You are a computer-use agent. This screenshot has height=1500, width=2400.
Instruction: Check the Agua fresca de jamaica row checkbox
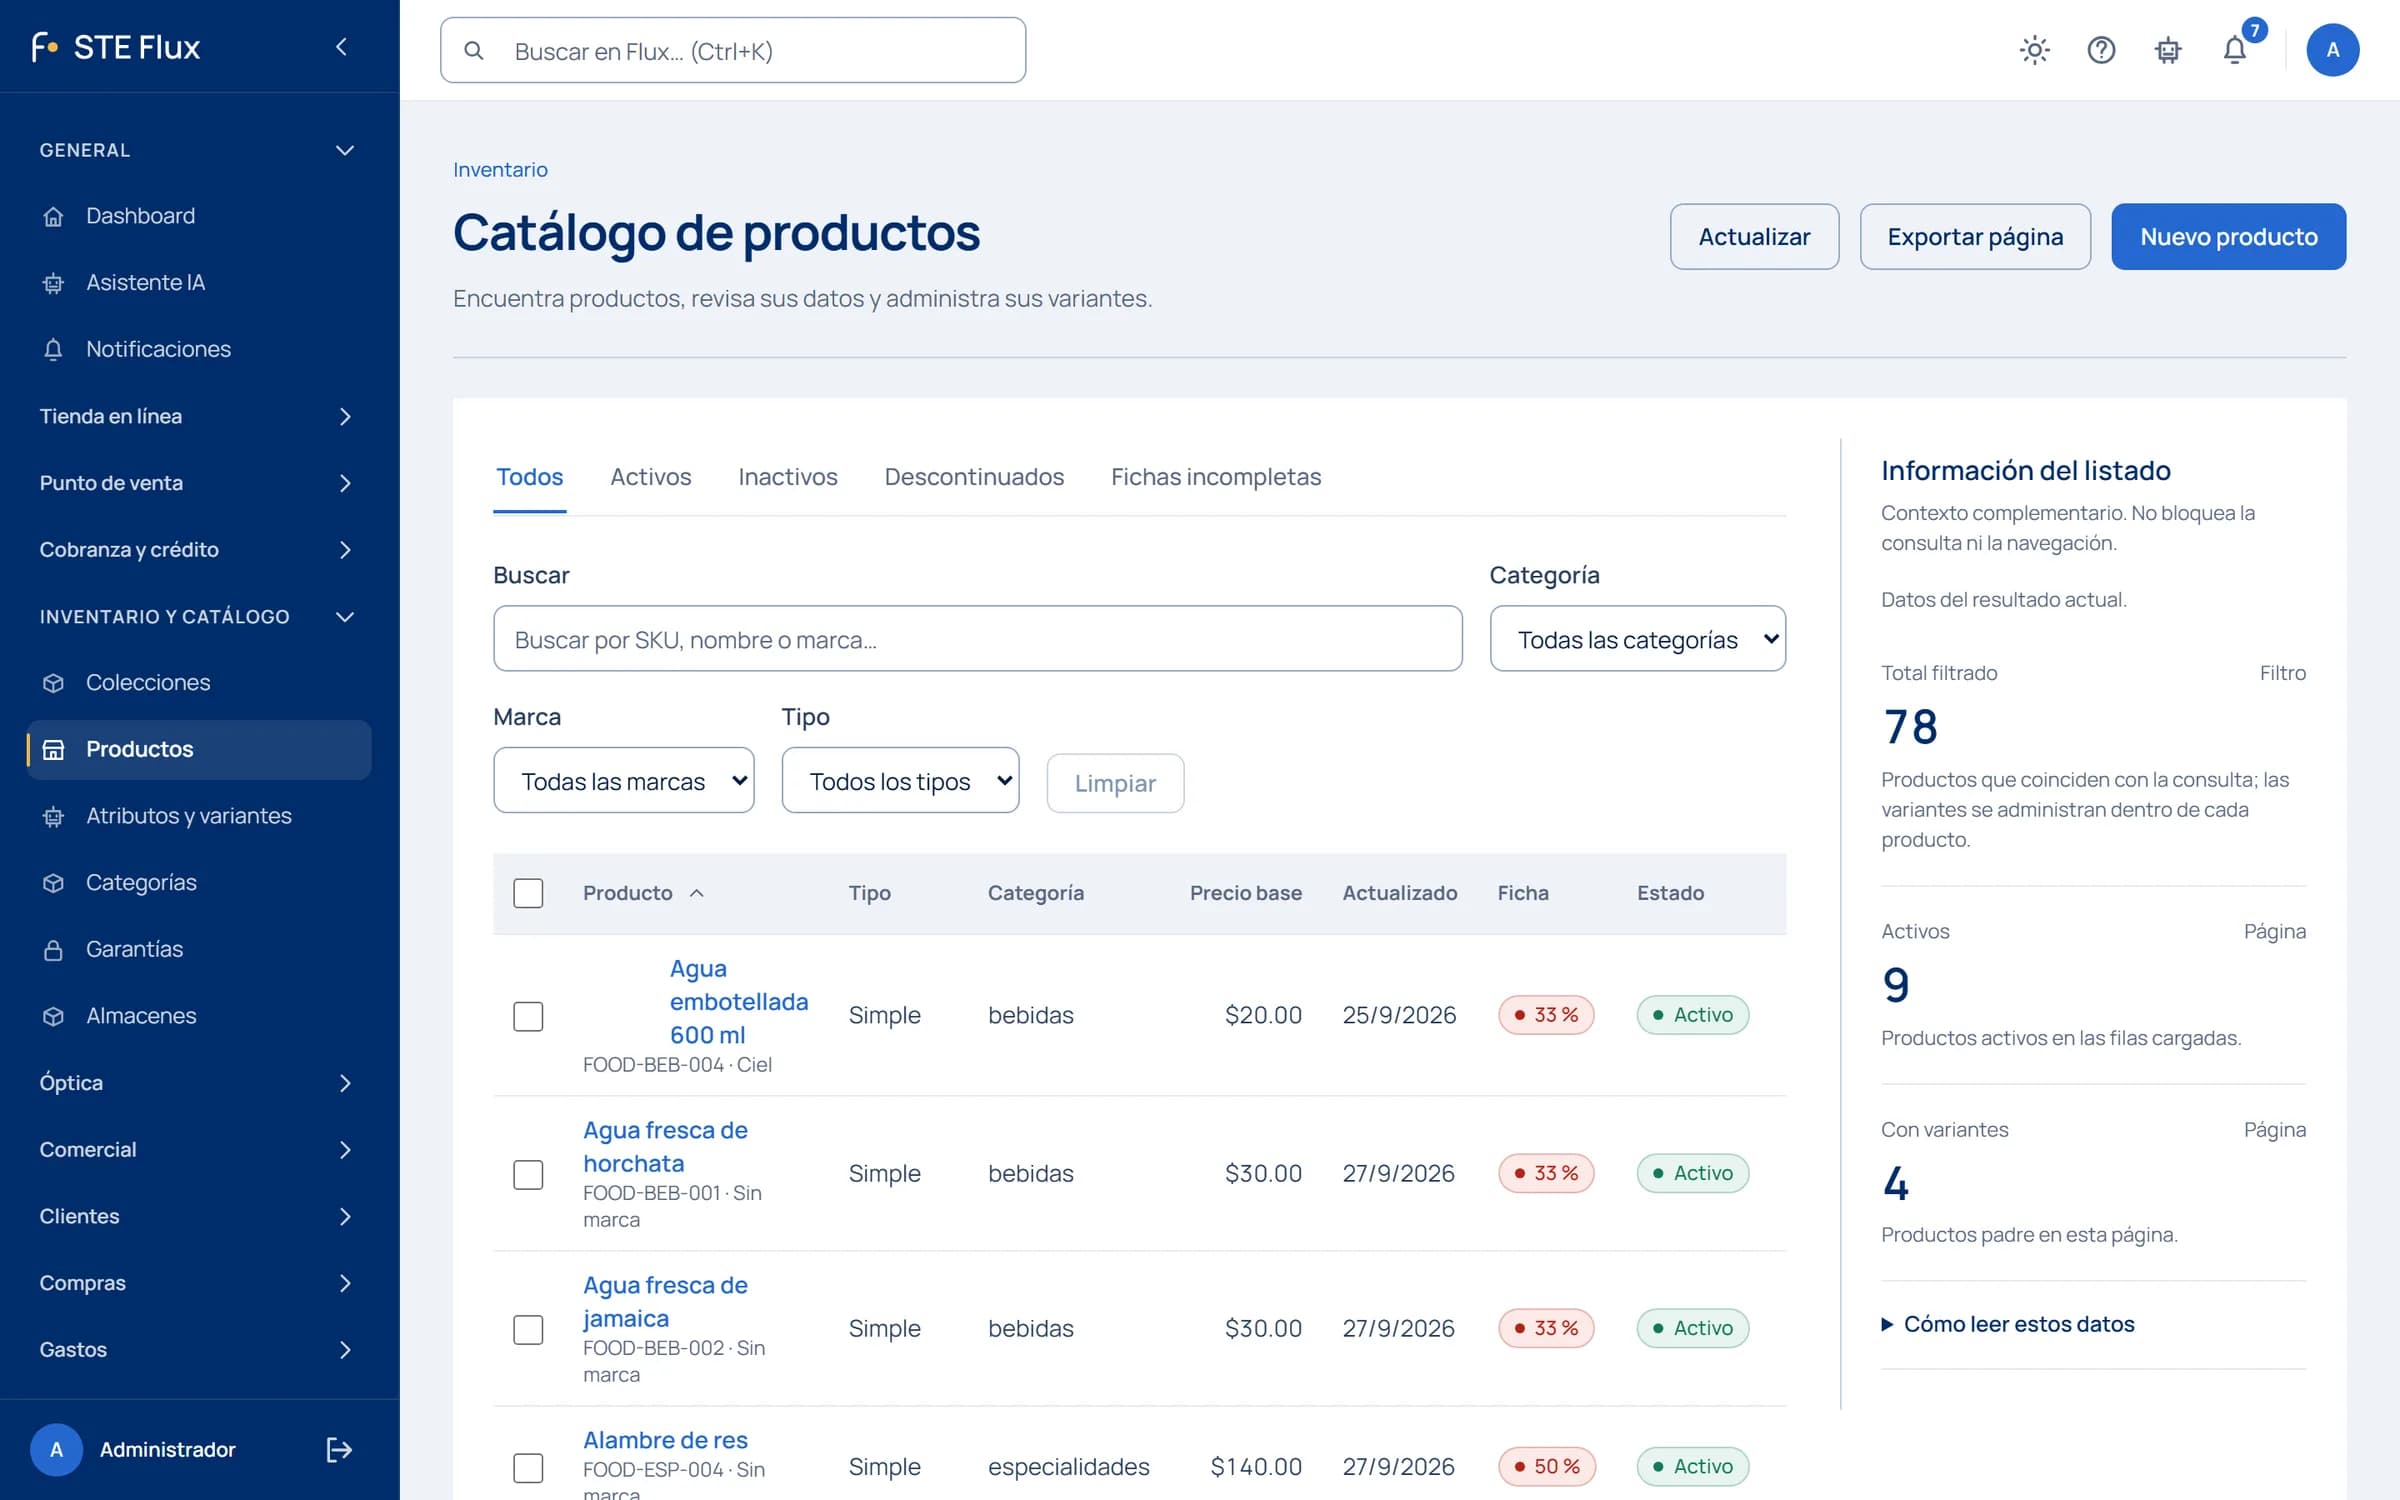tap(528, 1329)
